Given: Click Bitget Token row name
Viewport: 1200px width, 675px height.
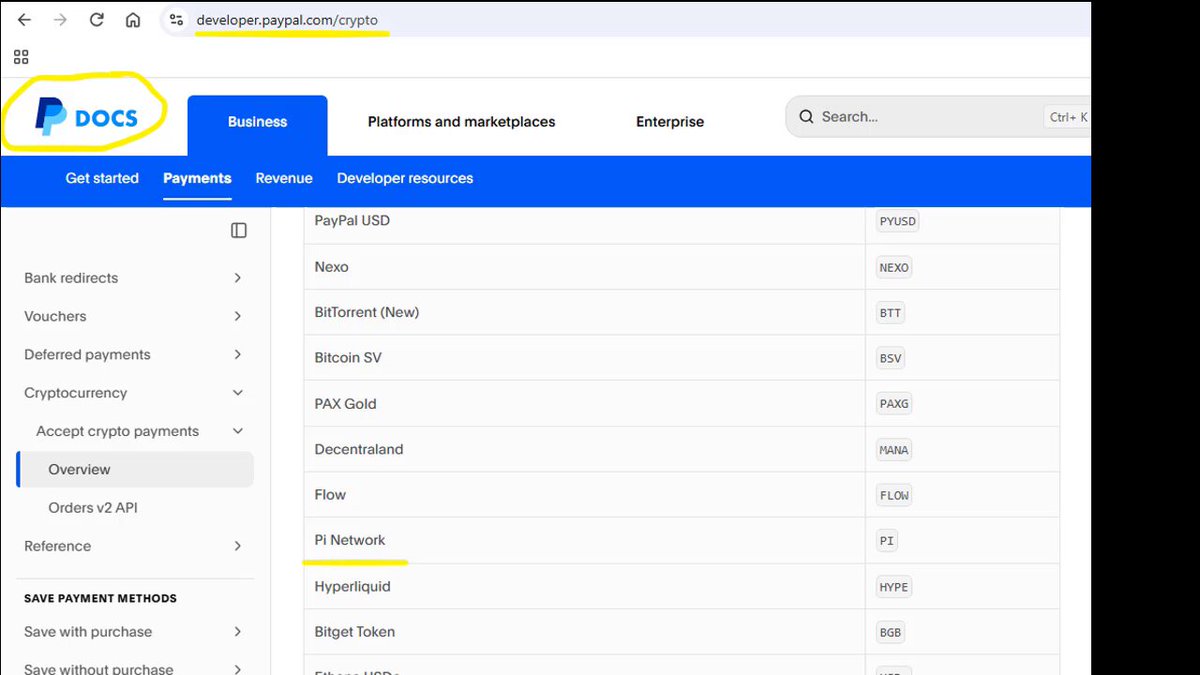Looking at the screenshot, I should pos(355,632).
